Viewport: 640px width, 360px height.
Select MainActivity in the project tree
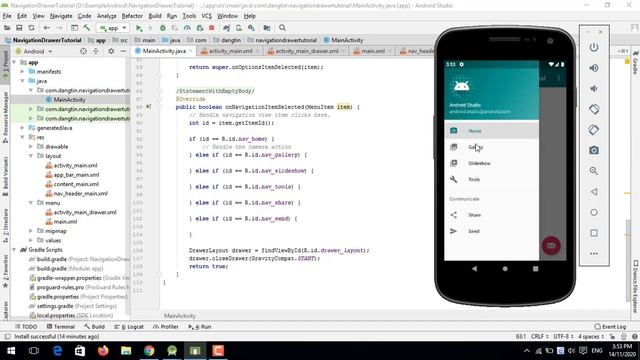pyautogui.click(x=69, y=100)
